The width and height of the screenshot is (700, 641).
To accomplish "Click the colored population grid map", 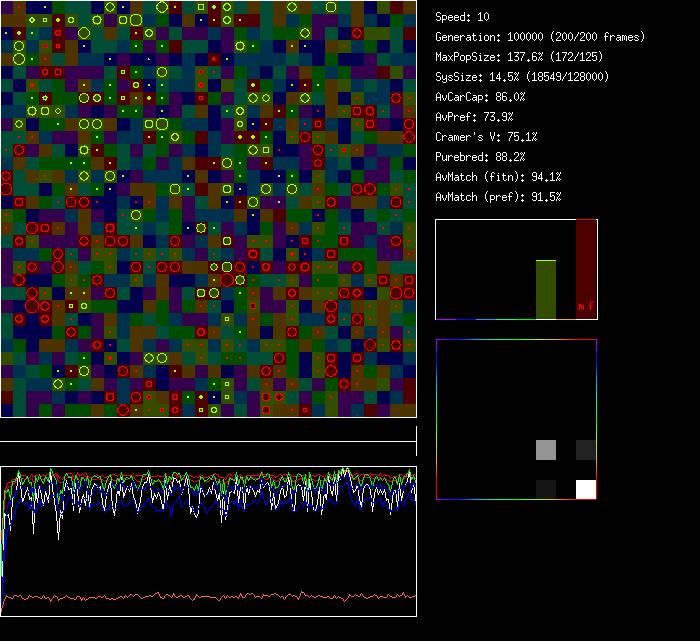I will (208, 208).
